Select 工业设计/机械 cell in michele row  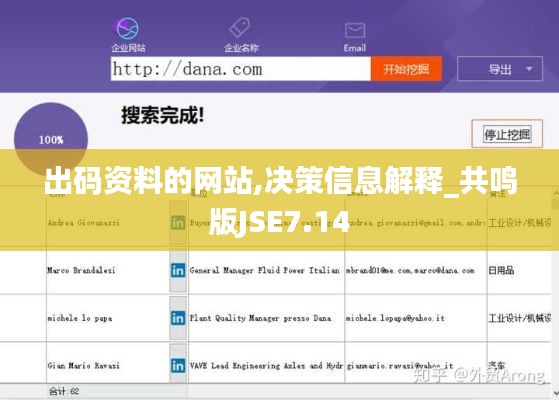(x=520, y=318)
